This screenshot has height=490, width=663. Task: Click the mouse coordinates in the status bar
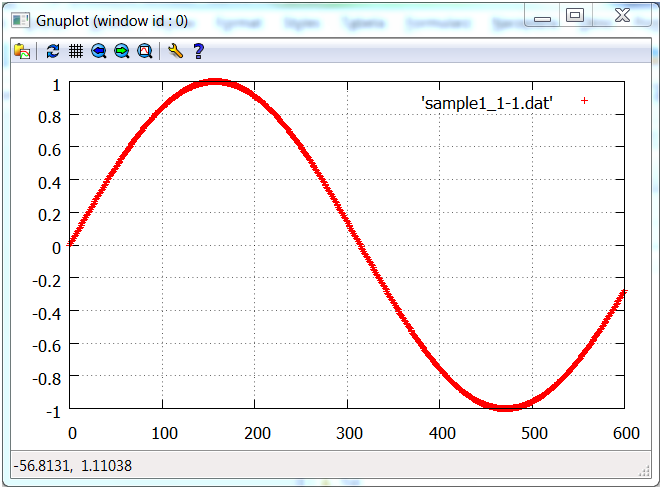pyautogui.click(x=71, y=466)
